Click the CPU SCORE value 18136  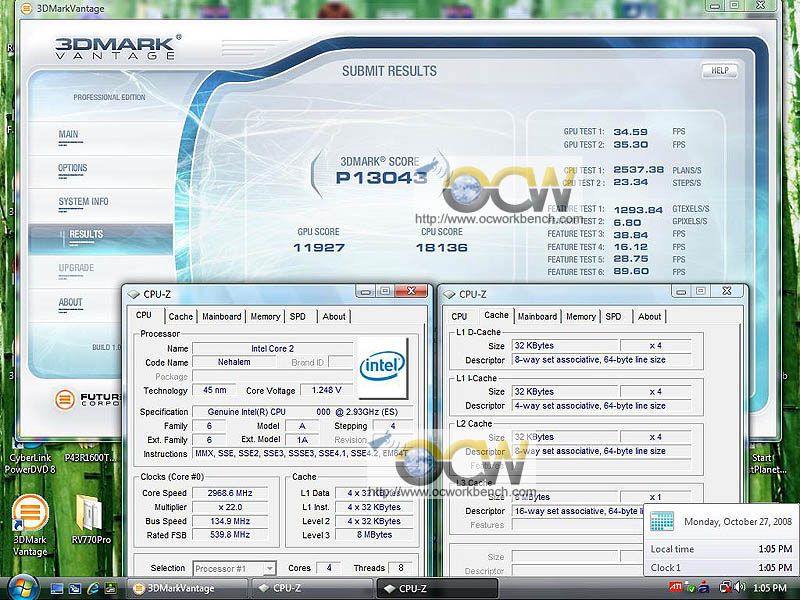[441, 248]
